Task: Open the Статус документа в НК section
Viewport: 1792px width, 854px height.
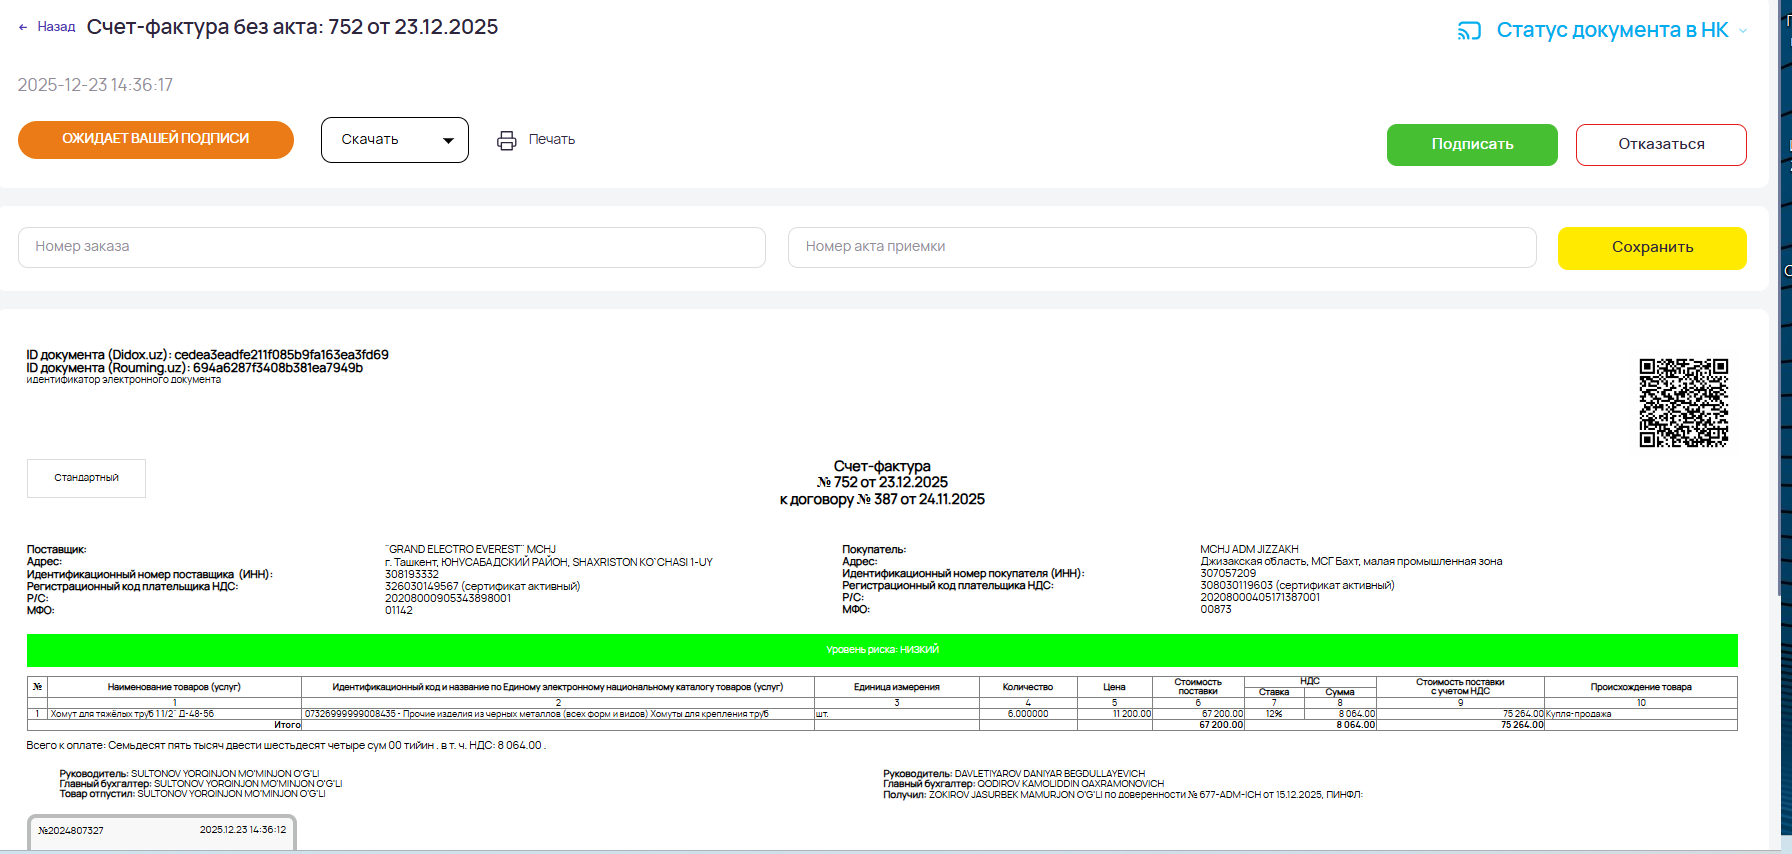Action: click(1612, 30)
